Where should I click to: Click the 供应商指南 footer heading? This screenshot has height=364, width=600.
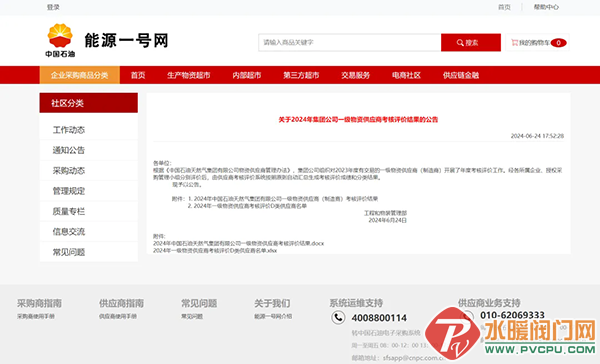[122, 303]
